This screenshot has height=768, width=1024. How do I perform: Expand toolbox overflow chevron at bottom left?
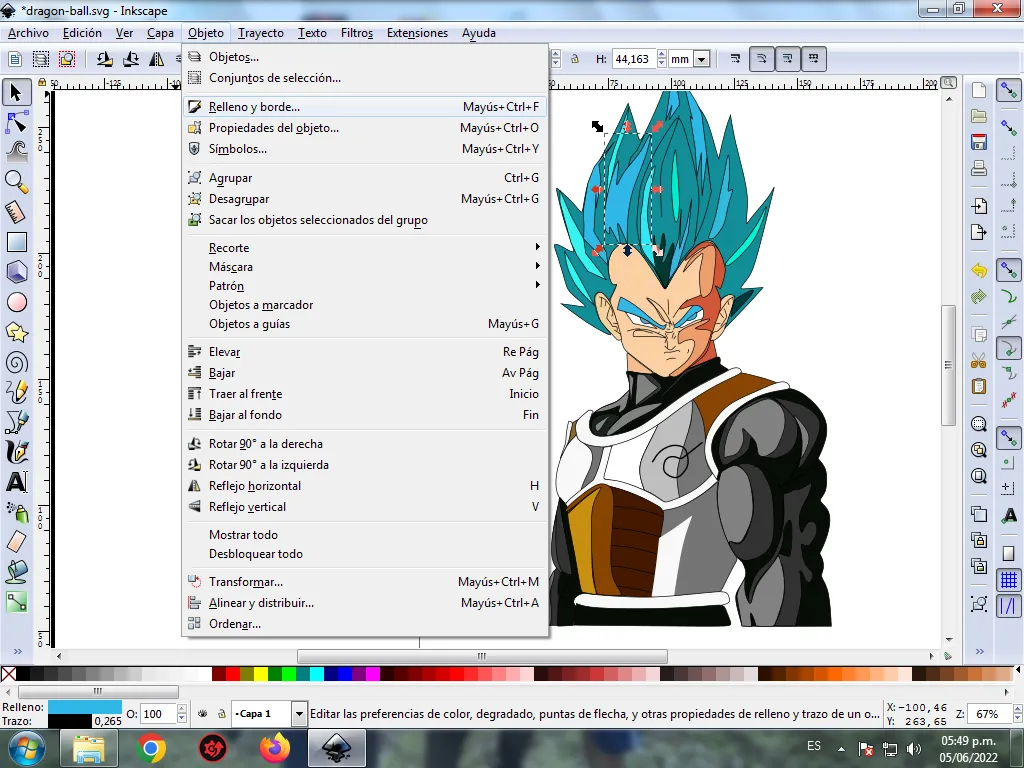[17, 651]
